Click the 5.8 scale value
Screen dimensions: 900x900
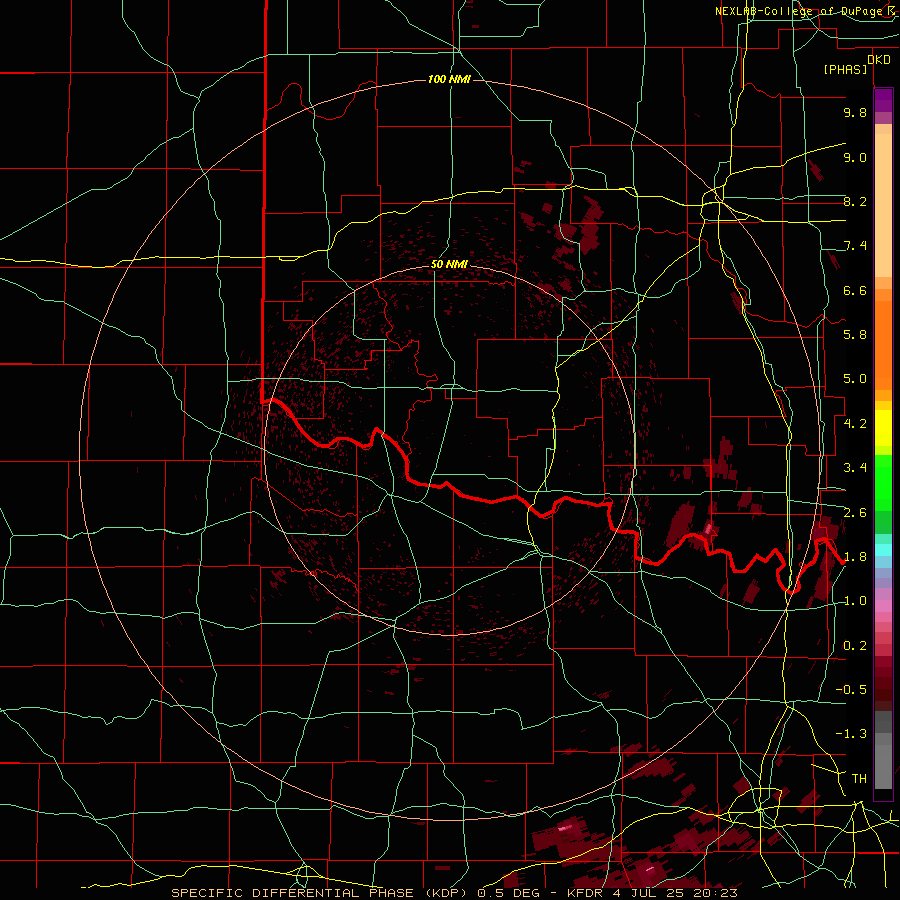[855, 335]
